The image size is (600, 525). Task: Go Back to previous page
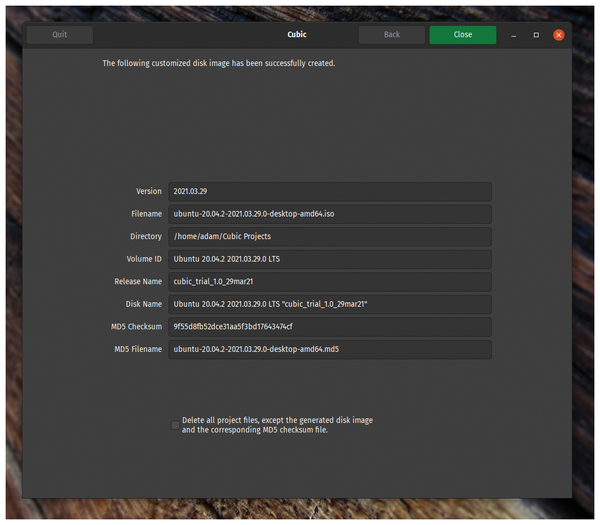point(391,35)
